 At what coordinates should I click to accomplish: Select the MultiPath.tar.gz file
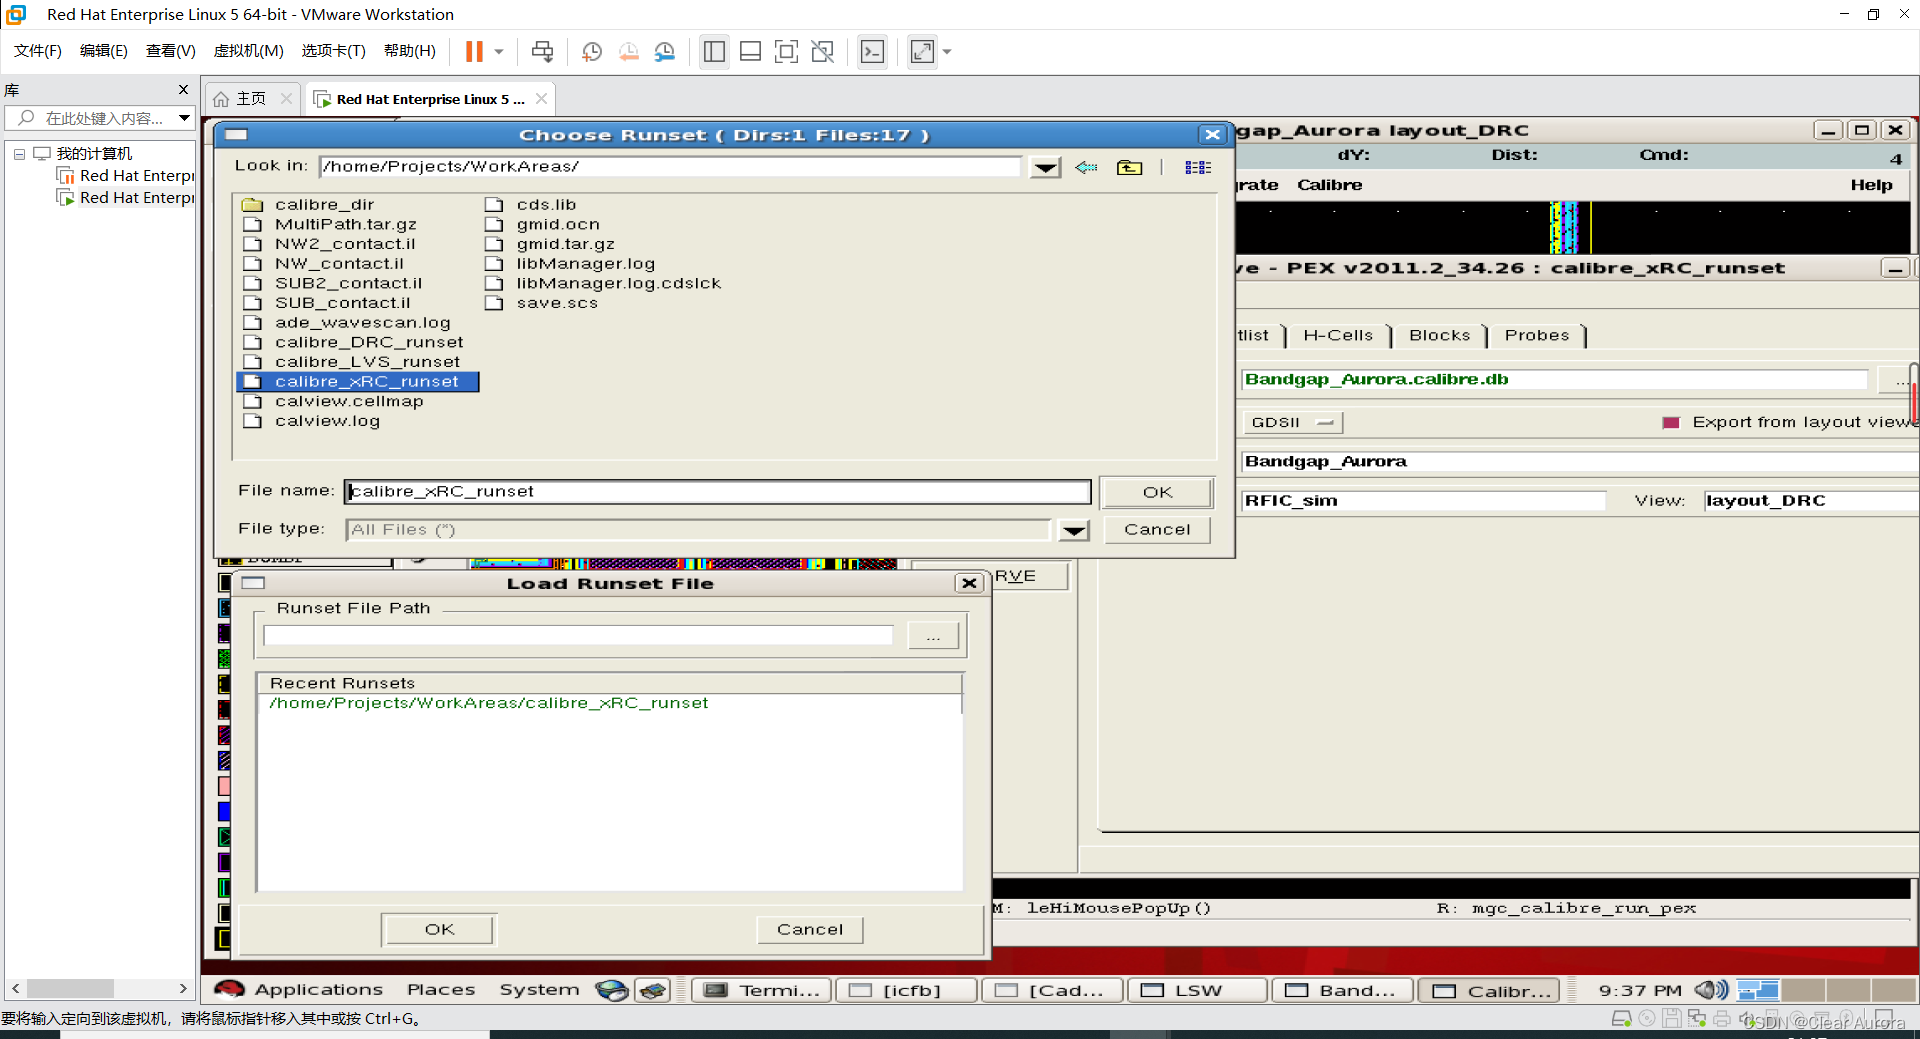coord(330,224)
